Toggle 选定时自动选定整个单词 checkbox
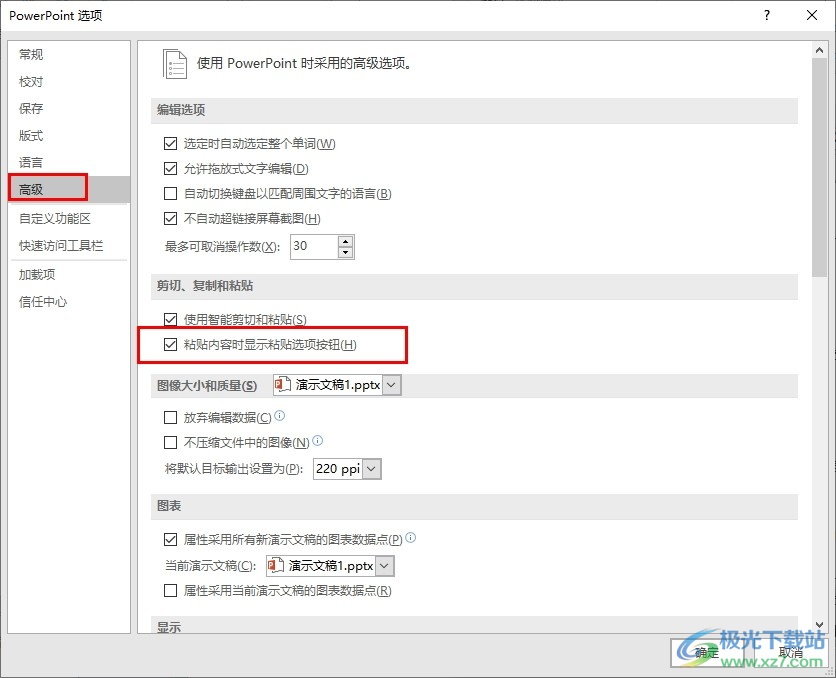This screenshot has height=678, width=836. pyautogui.click(x=171, y=143)
